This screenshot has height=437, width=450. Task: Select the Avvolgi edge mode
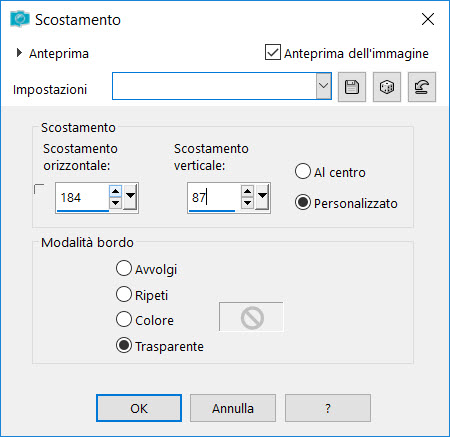point(124,268)
